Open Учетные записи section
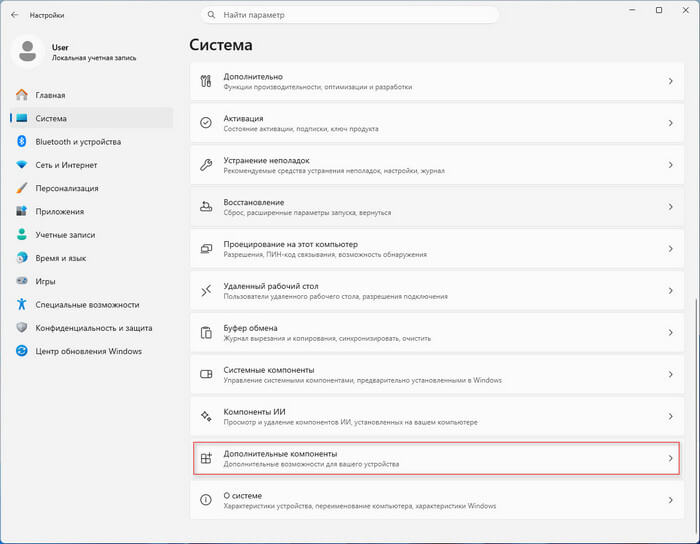700x544 pixels. coord(92,234)
